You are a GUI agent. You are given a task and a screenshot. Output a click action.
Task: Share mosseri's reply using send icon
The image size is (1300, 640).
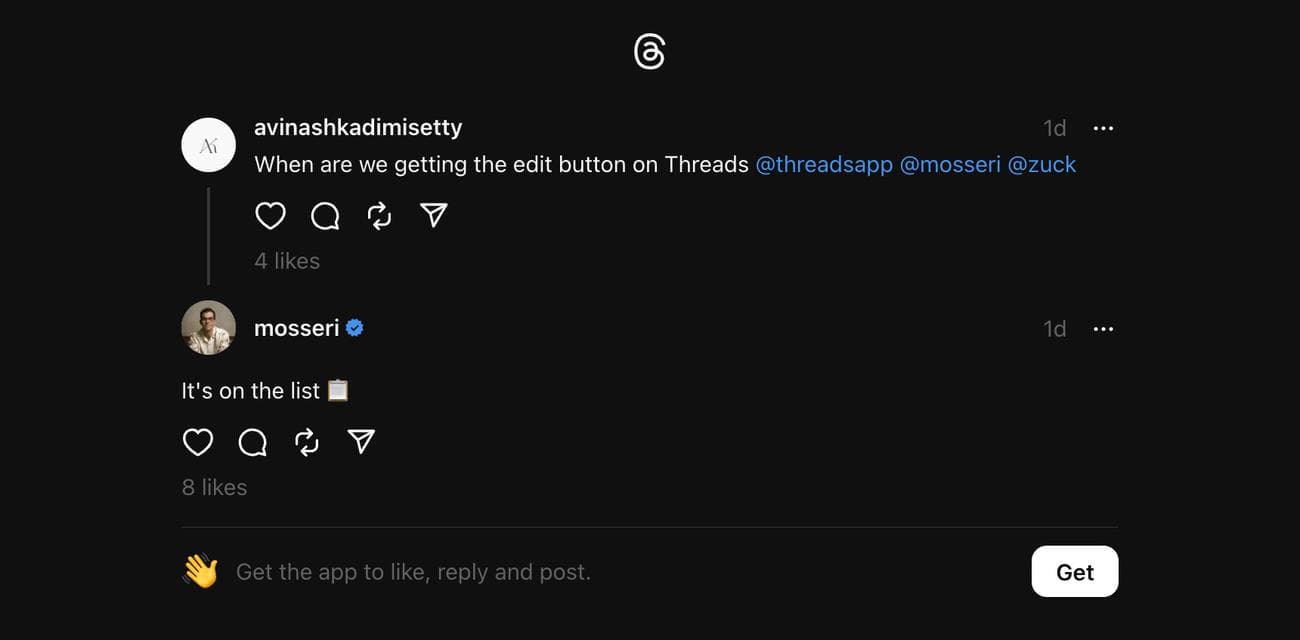pos(361,442)
